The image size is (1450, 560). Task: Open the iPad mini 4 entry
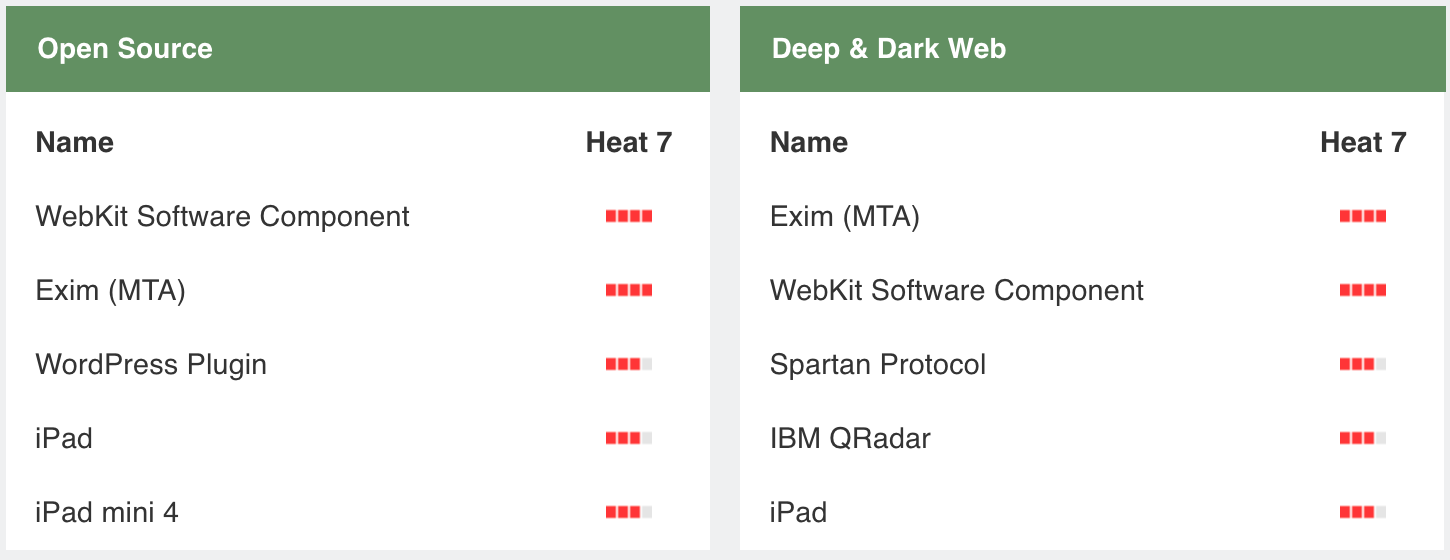pos(107,513)
